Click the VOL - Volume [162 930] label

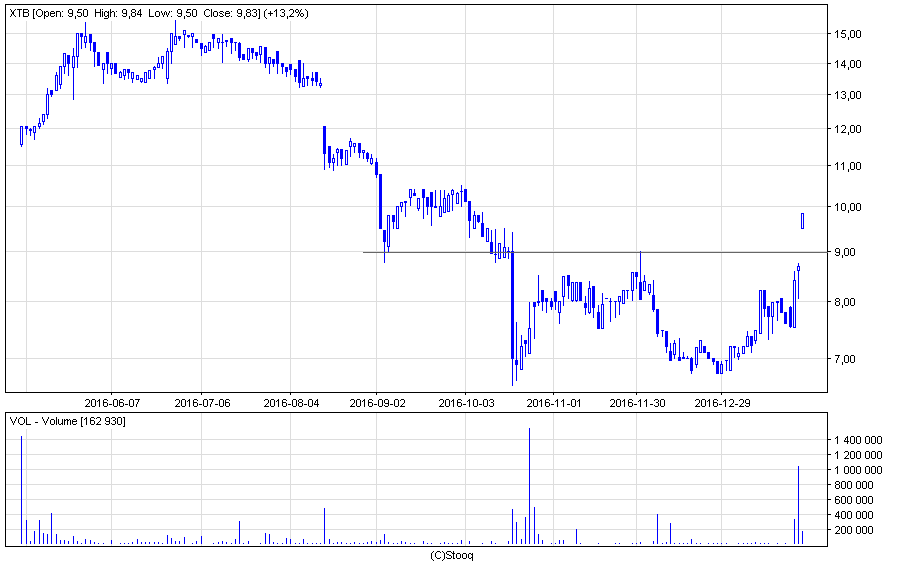click(68, 421)
